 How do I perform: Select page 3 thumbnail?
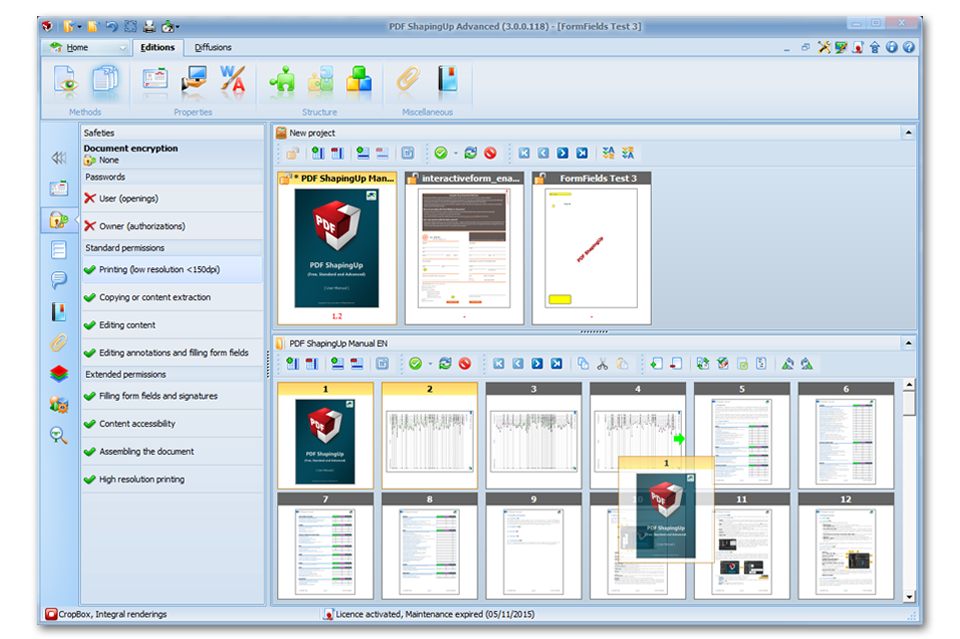click(534, 436)
